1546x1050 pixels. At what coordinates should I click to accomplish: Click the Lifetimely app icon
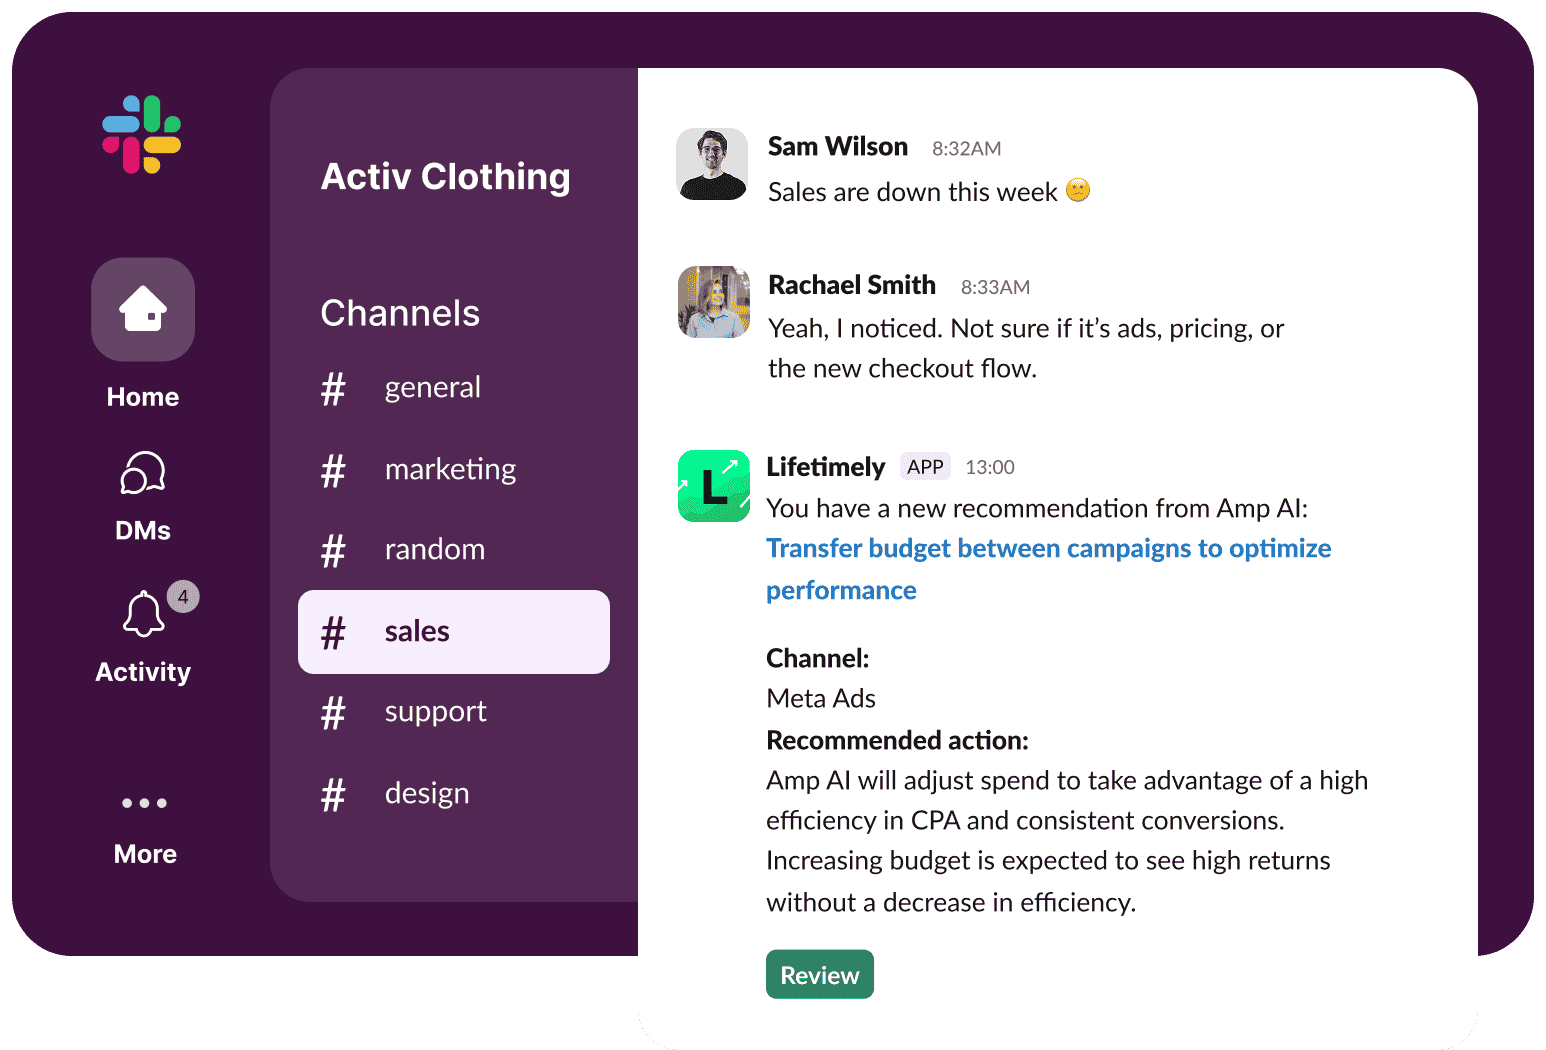713,486
